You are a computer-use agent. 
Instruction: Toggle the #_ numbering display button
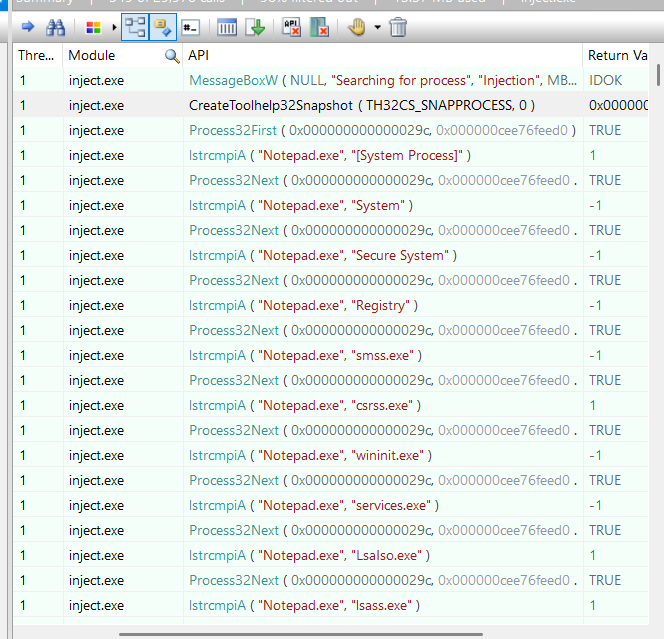pos(190,27)
